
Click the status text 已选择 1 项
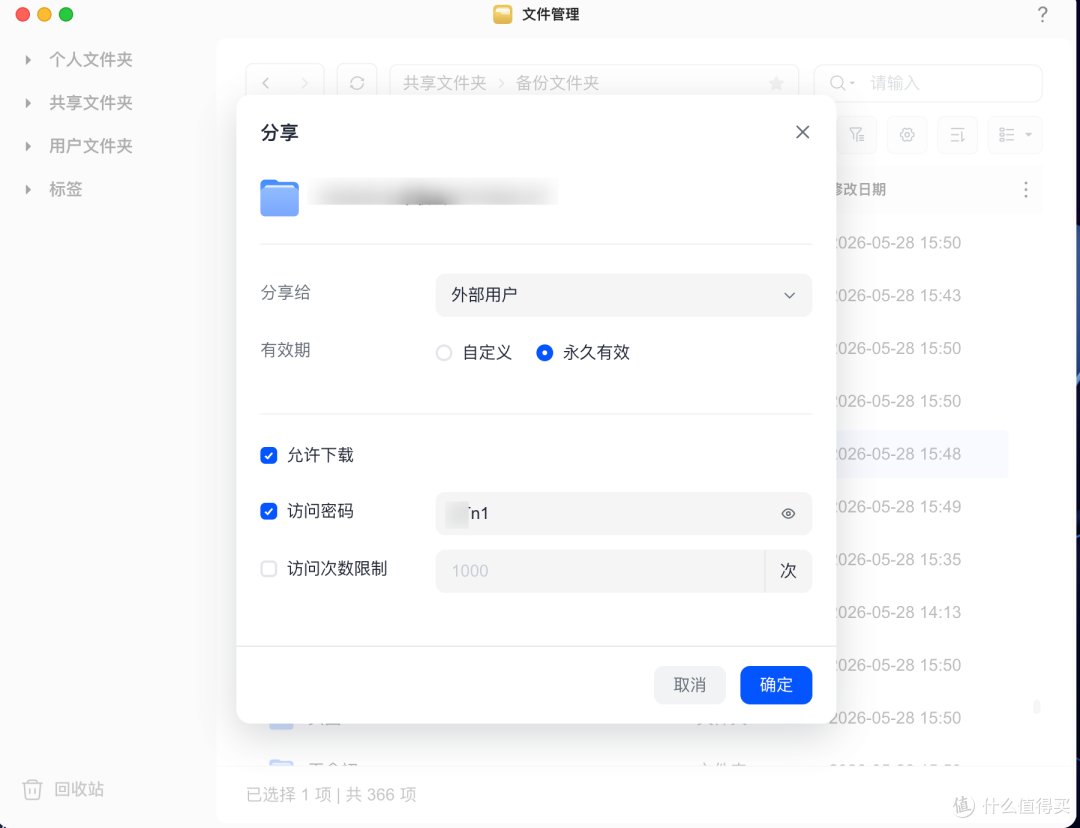pos(289,795)
